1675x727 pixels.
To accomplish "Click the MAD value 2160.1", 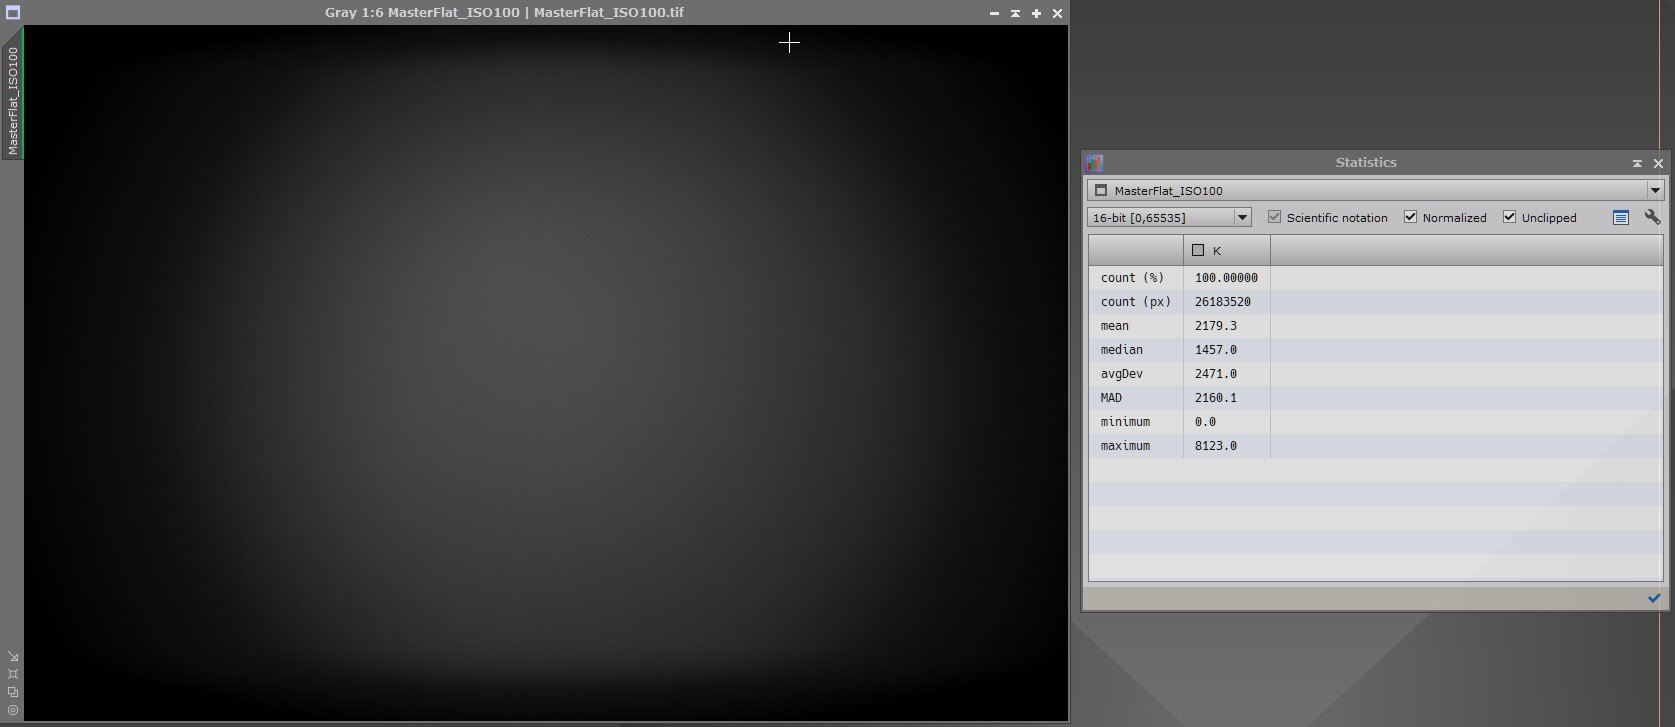I will [x=1216, y=398].
